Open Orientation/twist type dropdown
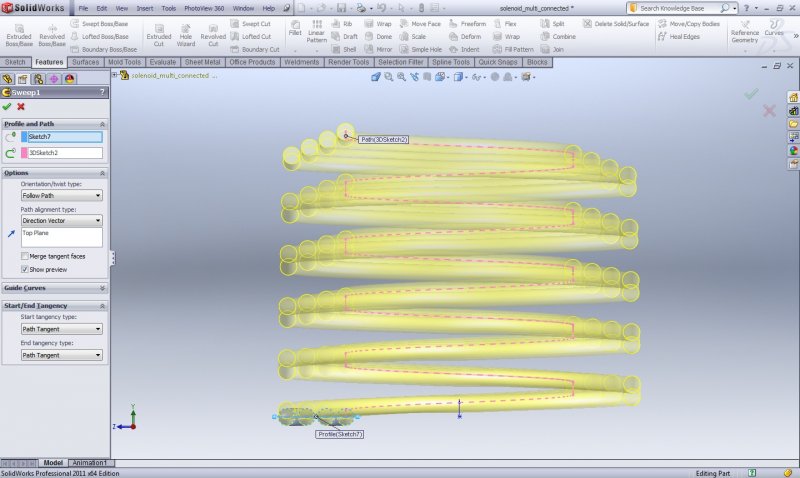The image size is (800, 478). click(61, 196)
